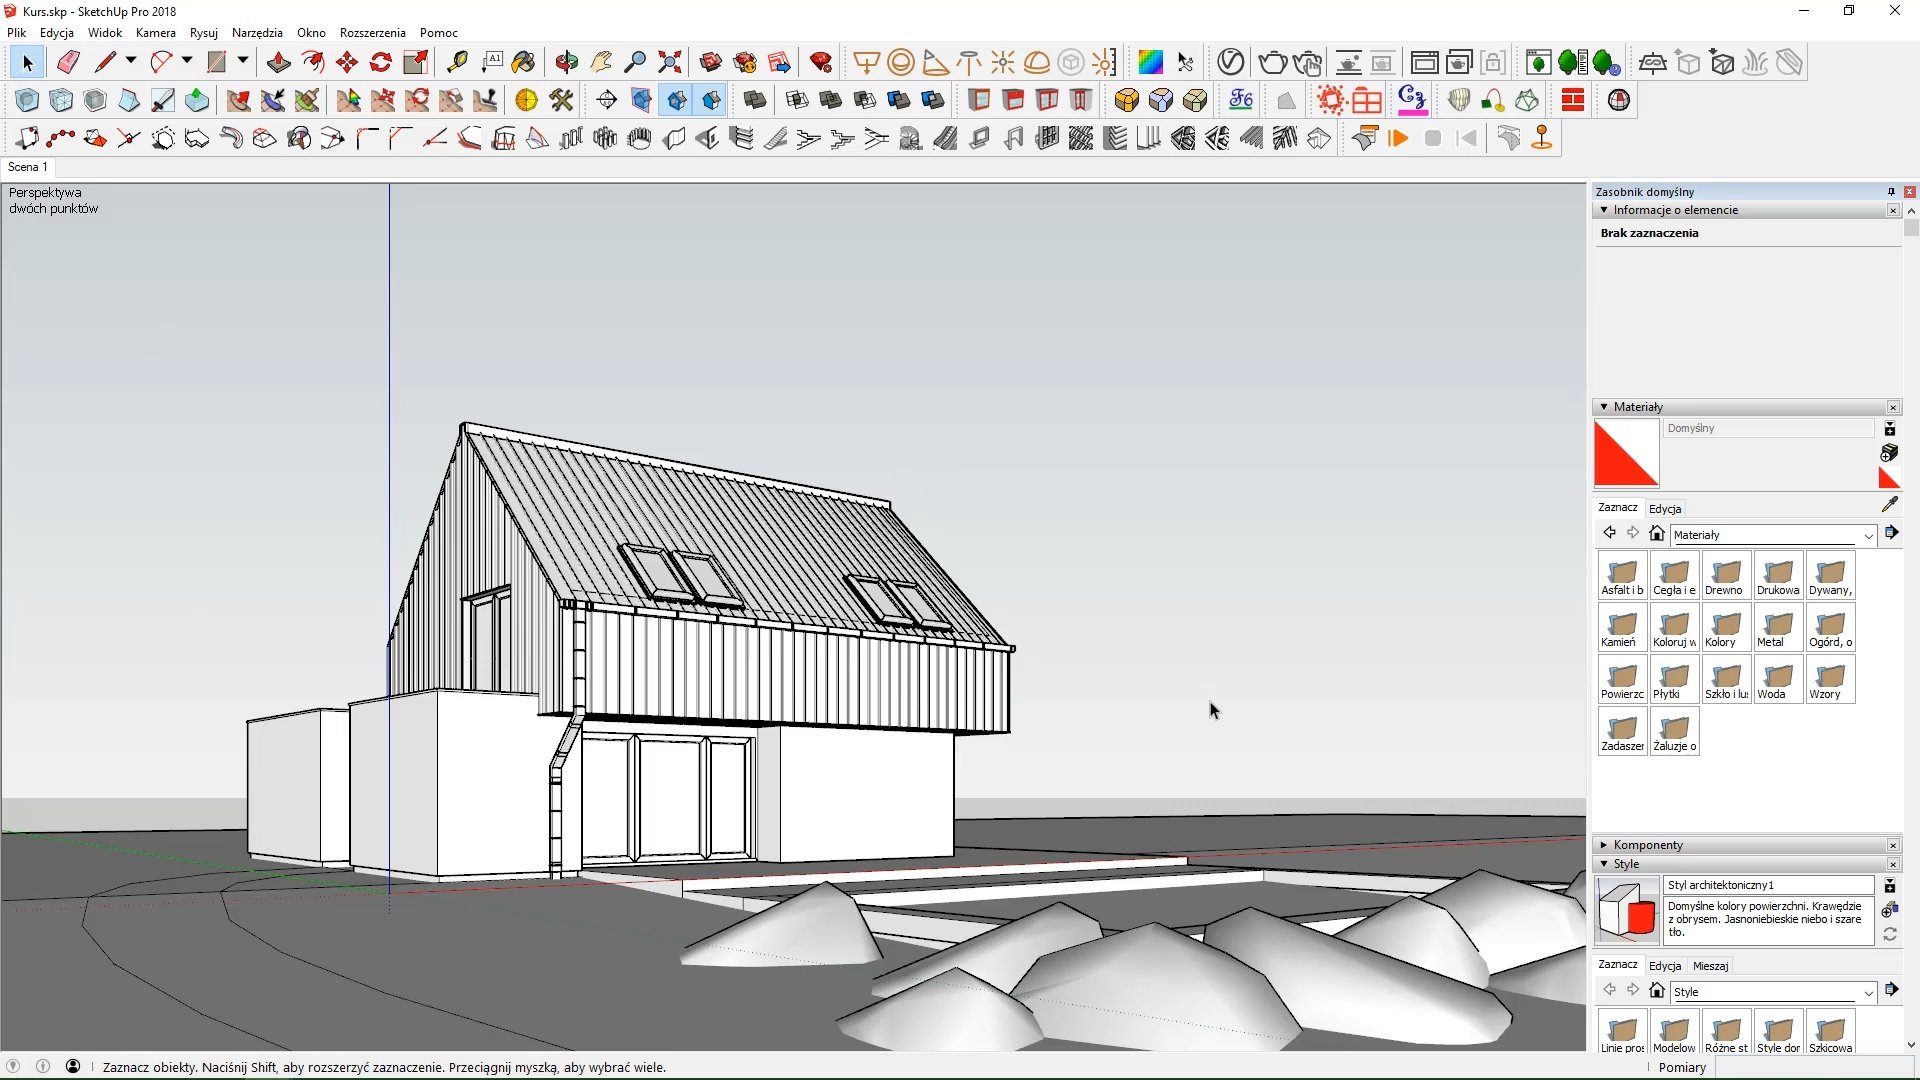Toggle the Display Section Planes button
The height and width of the screenshot is (1080, 1920).
(x=641, y=100)
